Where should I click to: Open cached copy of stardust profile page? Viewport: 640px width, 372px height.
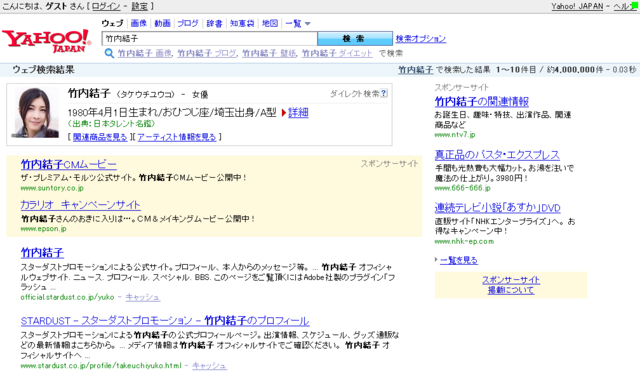tap(209, 365)
